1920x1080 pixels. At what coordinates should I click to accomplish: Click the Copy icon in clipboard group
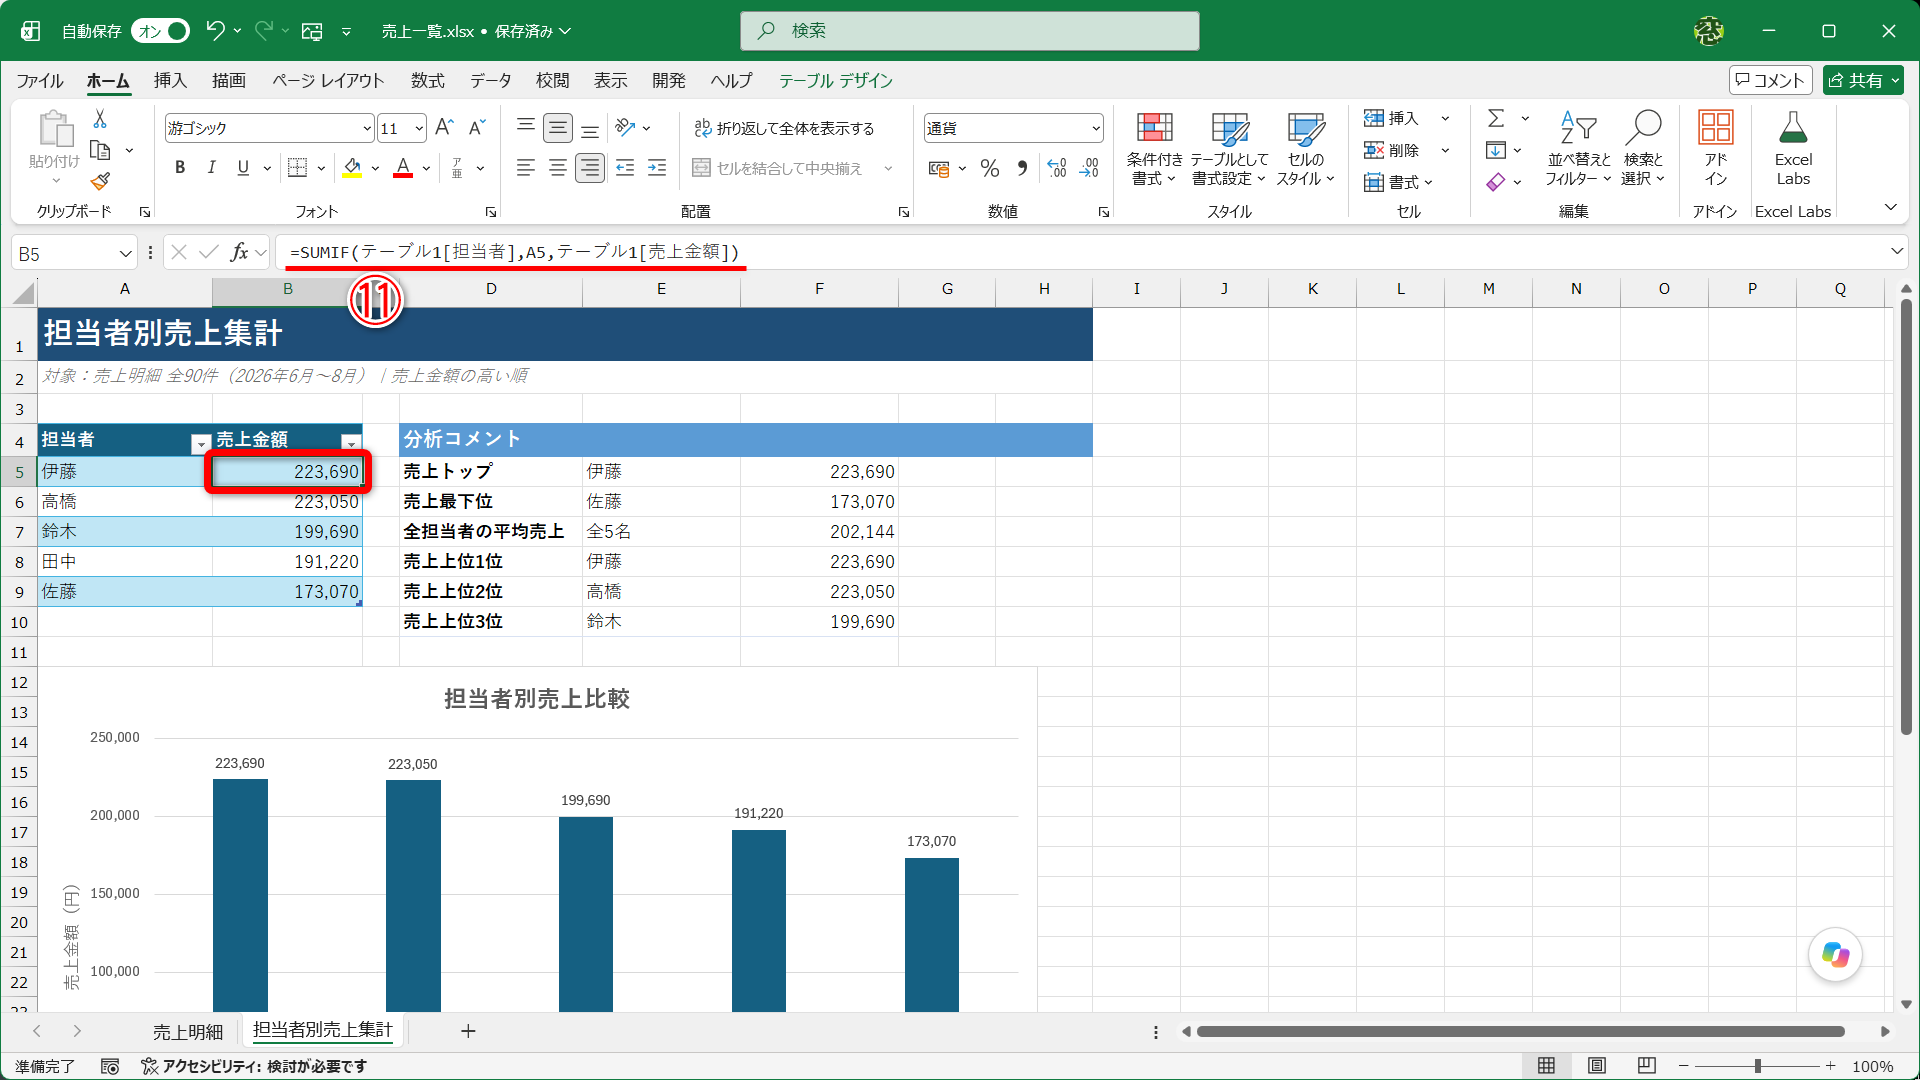(x=100, y=150)
